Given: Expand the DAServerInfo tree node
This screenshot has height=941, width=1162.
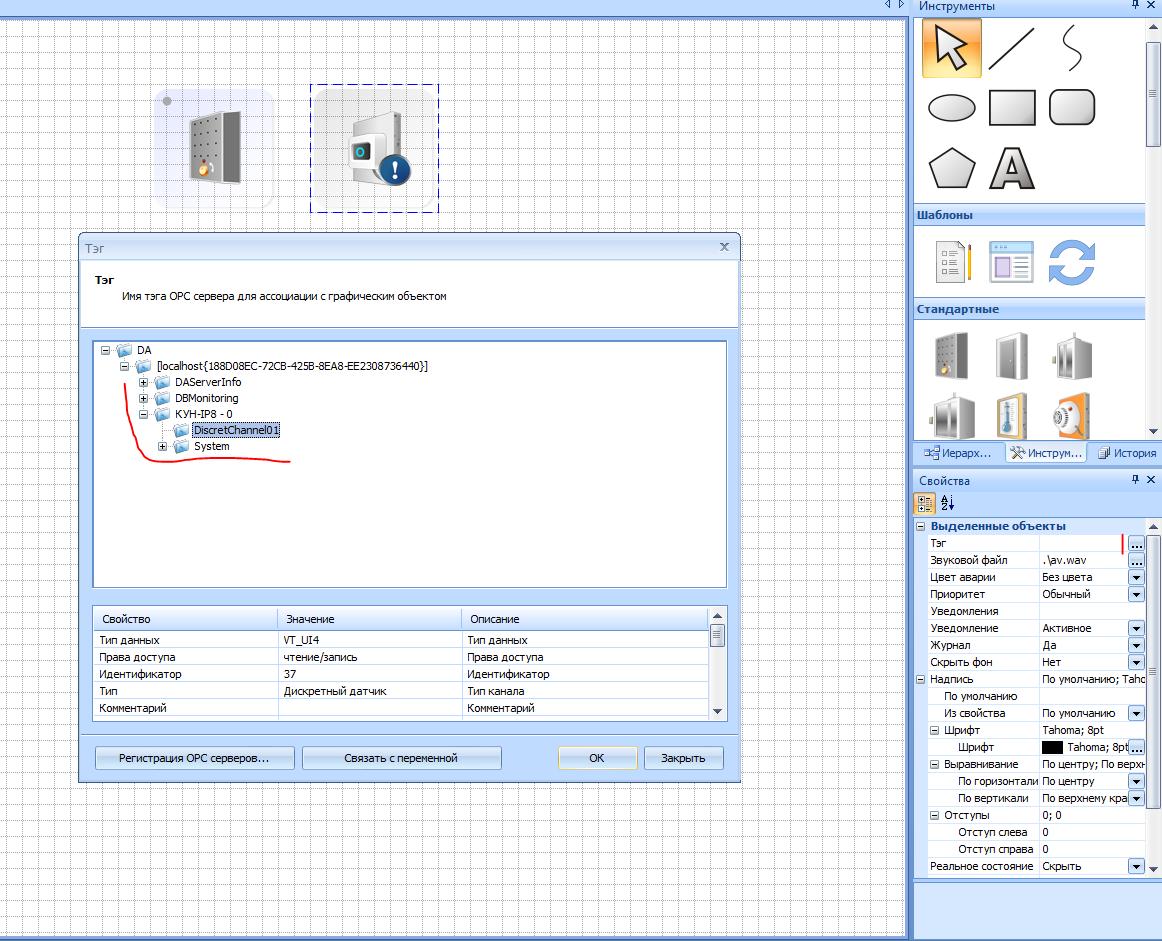Looking at the screenshot, I should click(144, 382).
